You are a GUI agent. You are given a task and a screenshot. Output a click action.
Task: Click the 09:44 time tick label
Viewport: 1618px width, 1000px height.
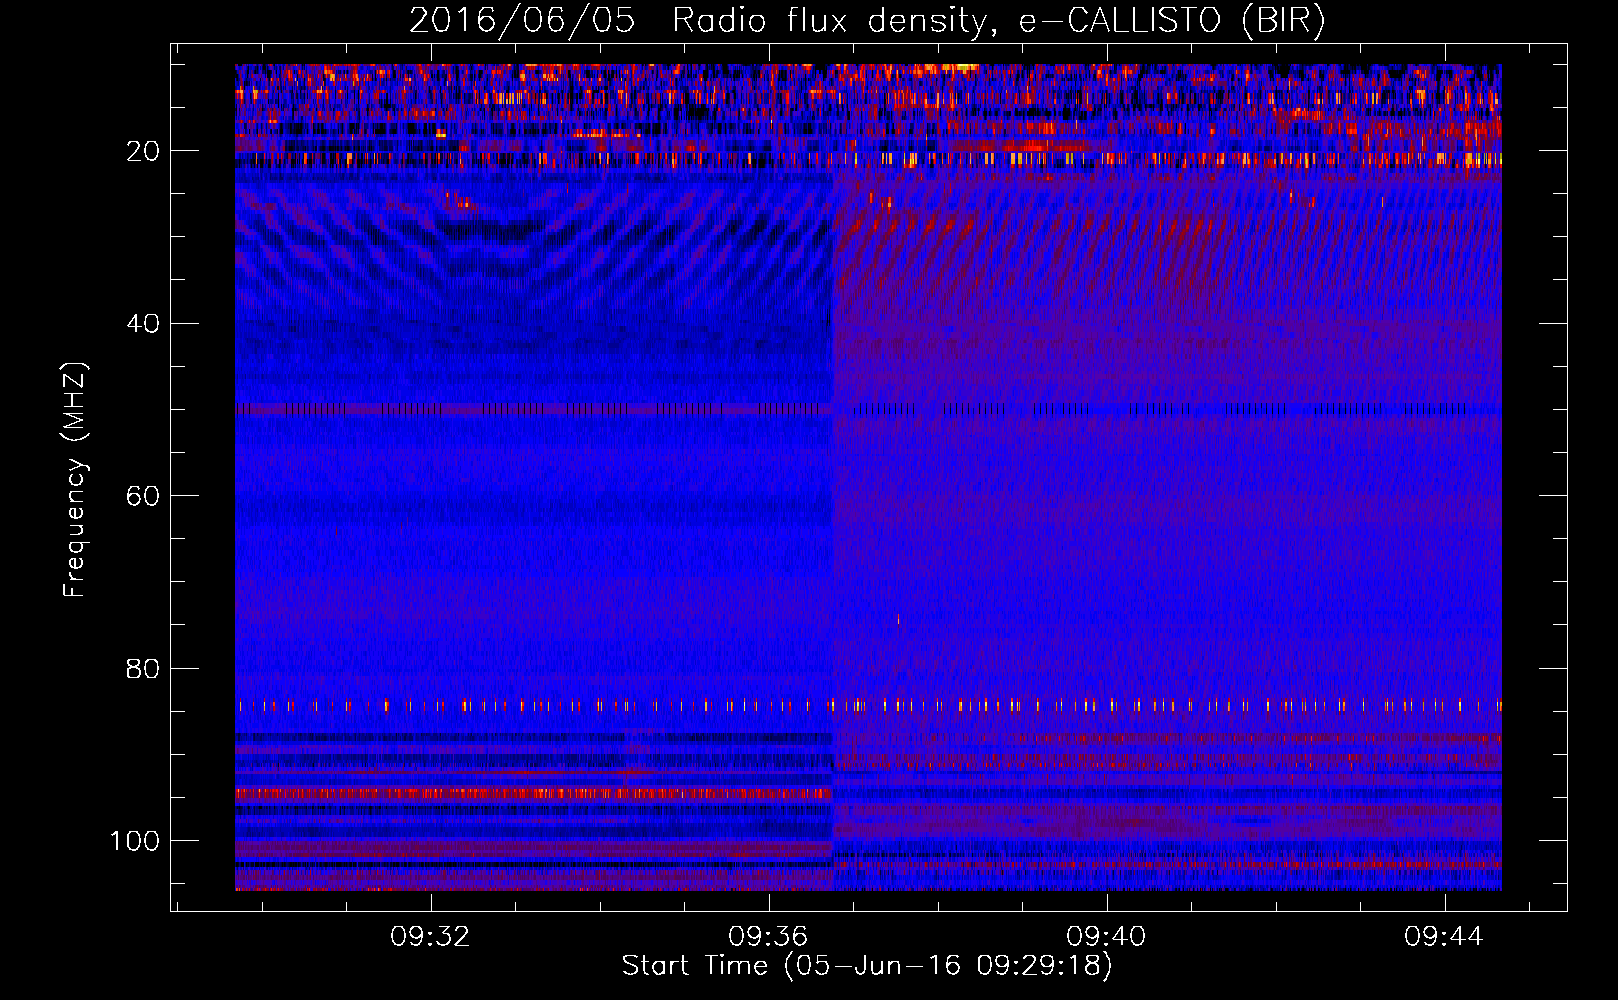[x=1444, y=937]
